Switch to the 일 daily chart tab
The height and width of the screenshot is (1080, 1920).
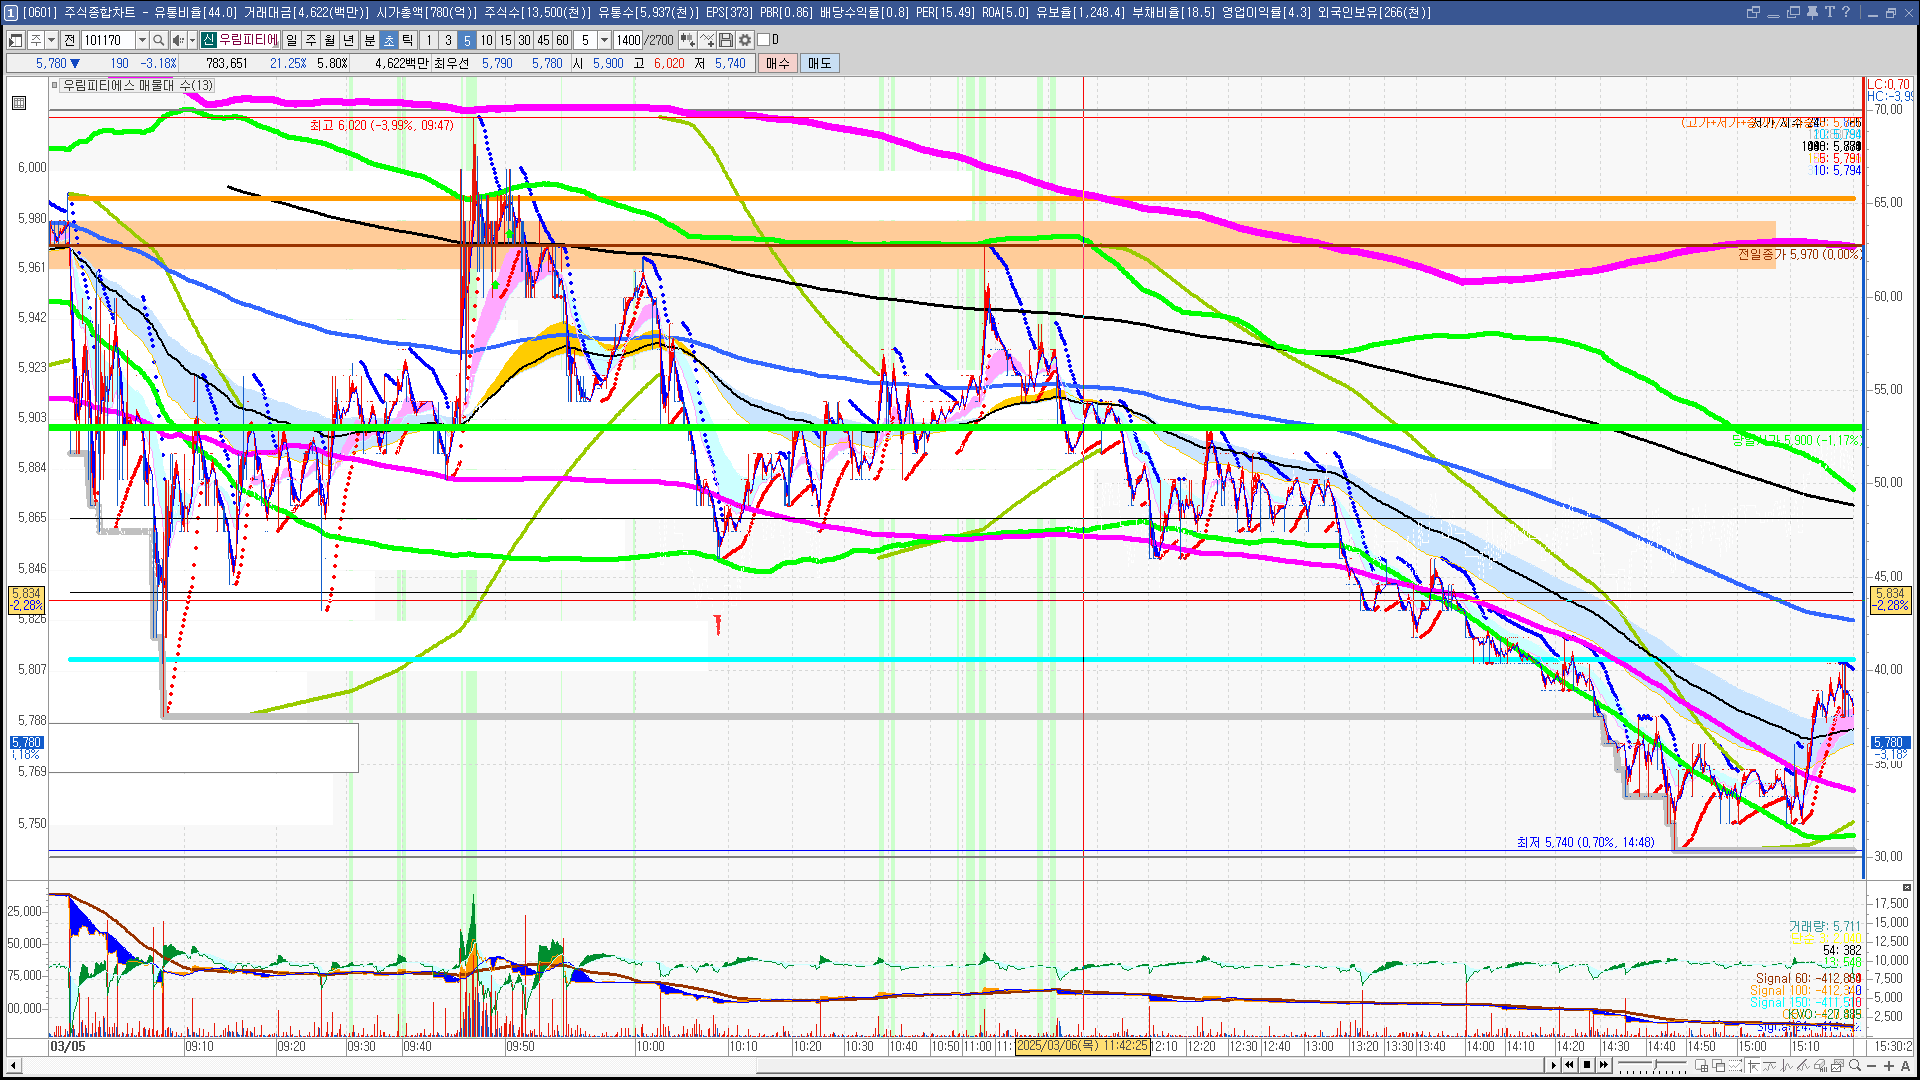pos(291,40)
